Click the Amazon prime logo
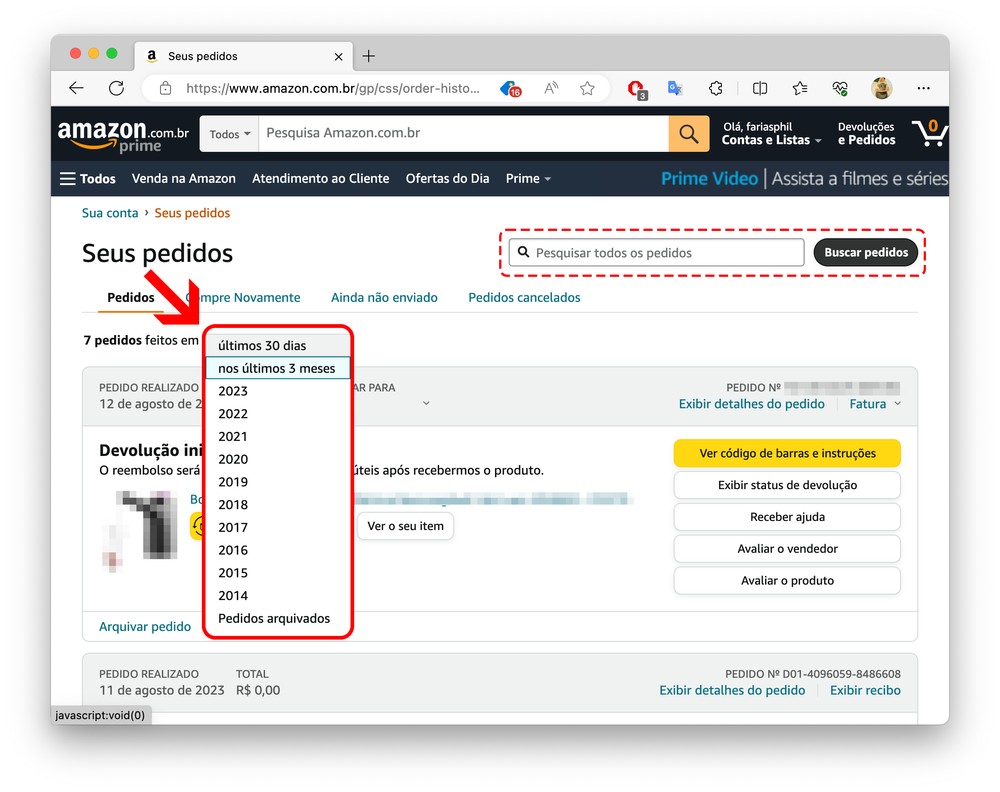Viewport: 1000px width, 792px height. click(x=123, y=134)
